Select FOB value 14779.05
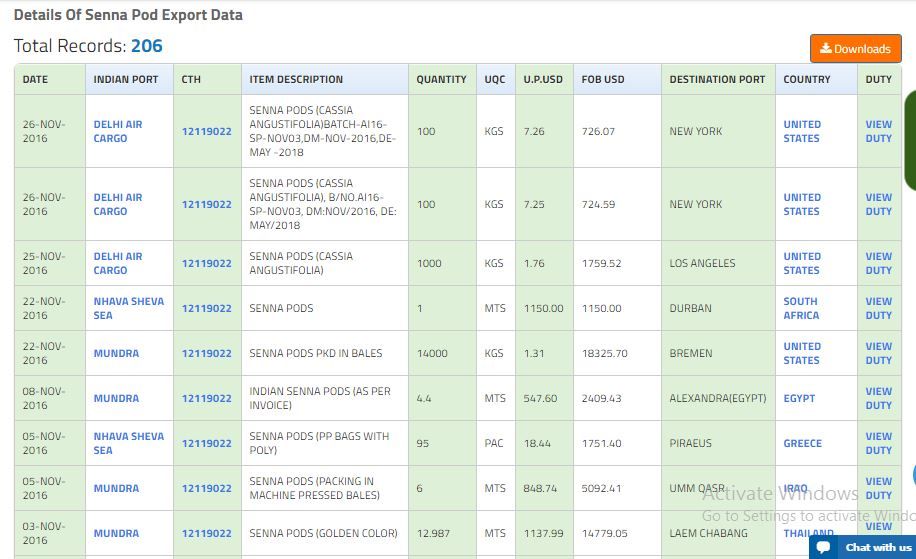 tap(605, 533)
